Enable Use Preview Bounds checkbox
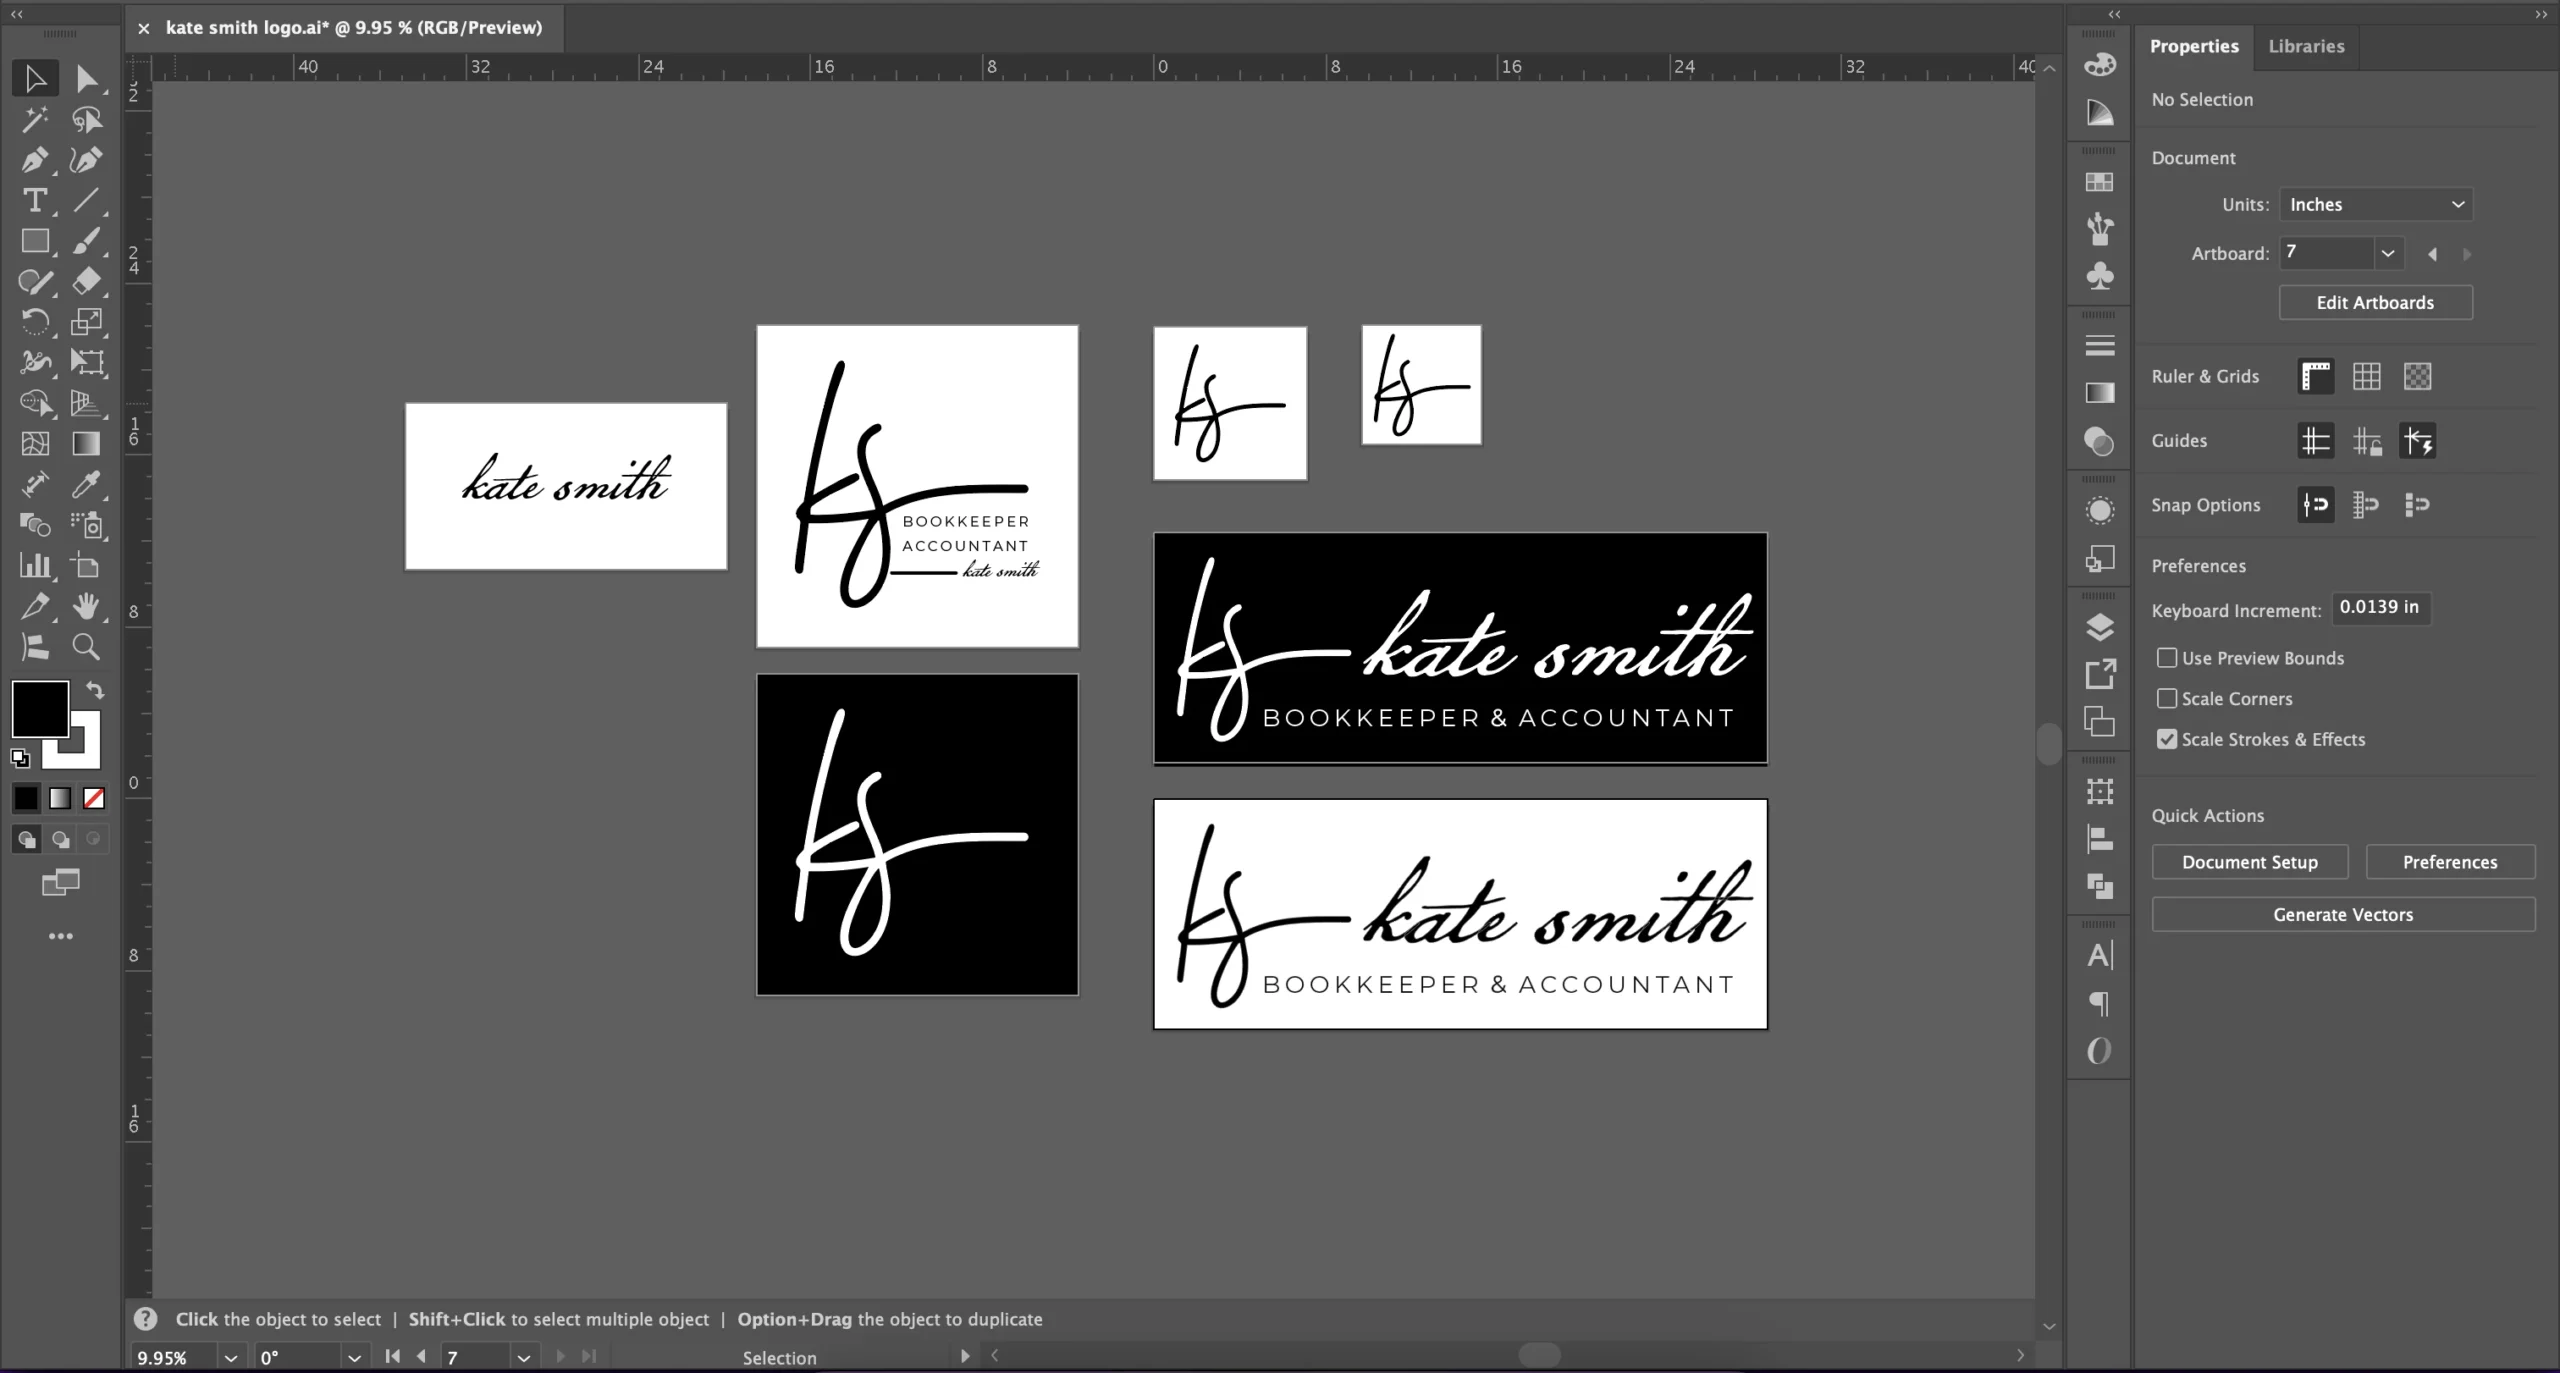This screenshot has width=2560, height=1373. pos(2167,658)
